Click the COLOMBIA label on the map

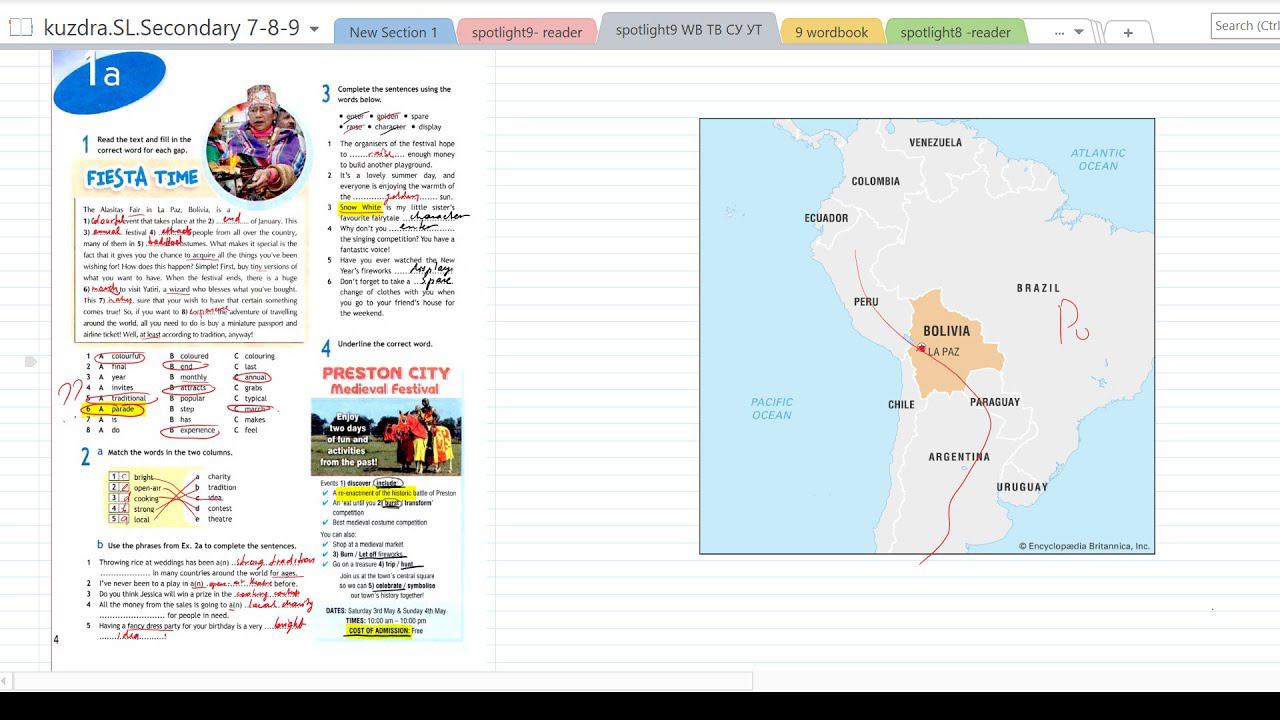(875, 182)
